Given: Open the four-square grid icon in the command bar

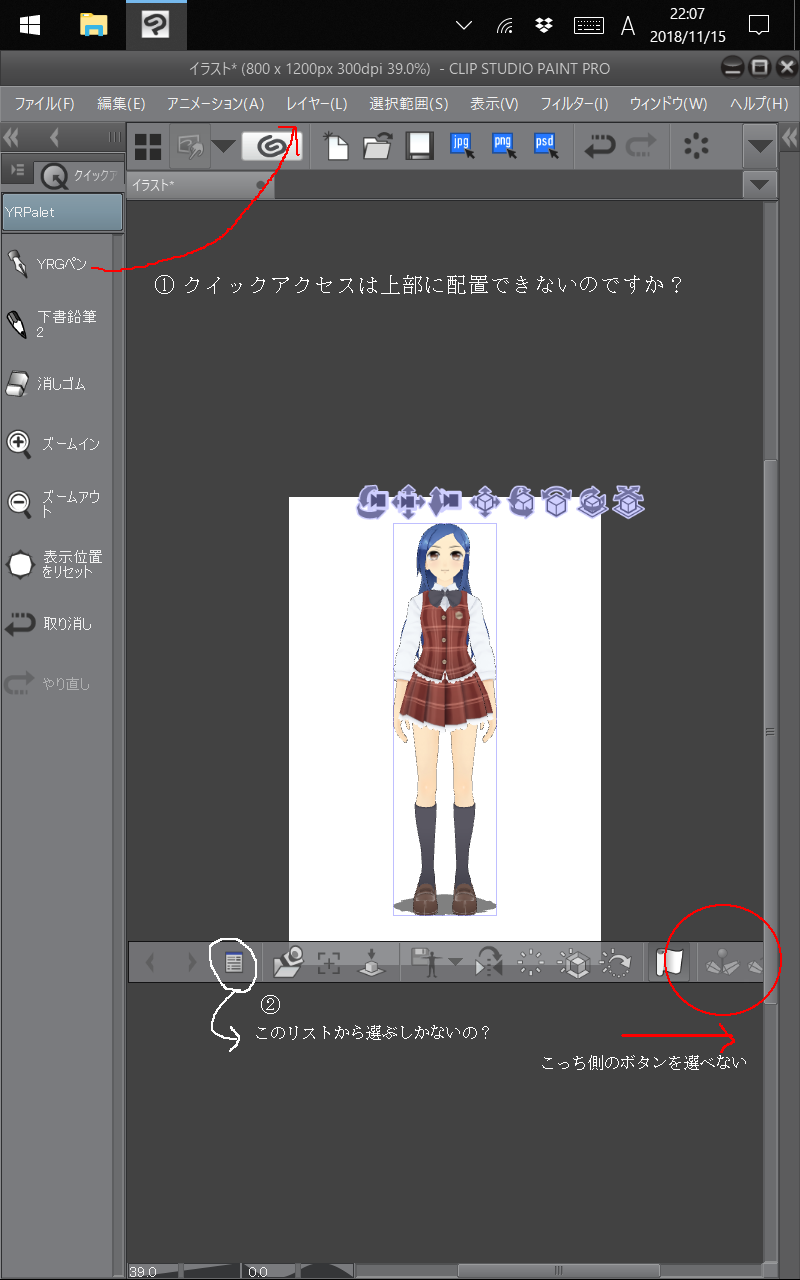Looking at the screenshot, I should click(148, 147).
